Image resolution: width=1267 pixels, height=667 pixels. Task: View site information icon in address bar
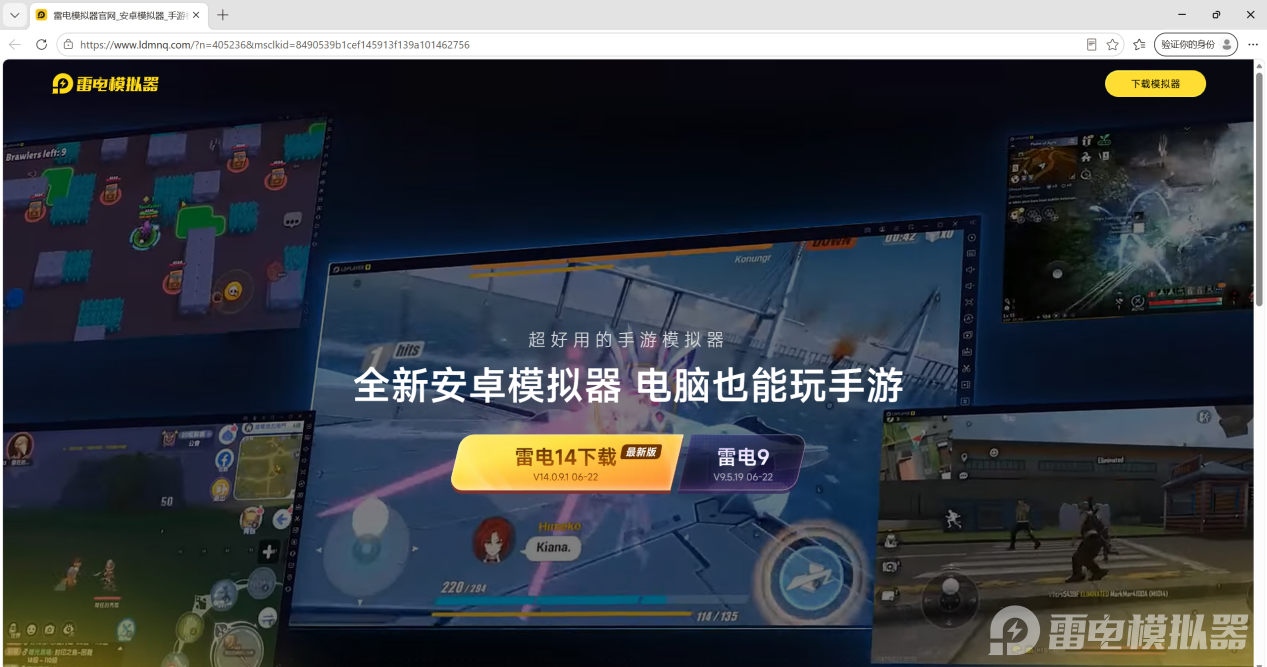tap(68, 44)
